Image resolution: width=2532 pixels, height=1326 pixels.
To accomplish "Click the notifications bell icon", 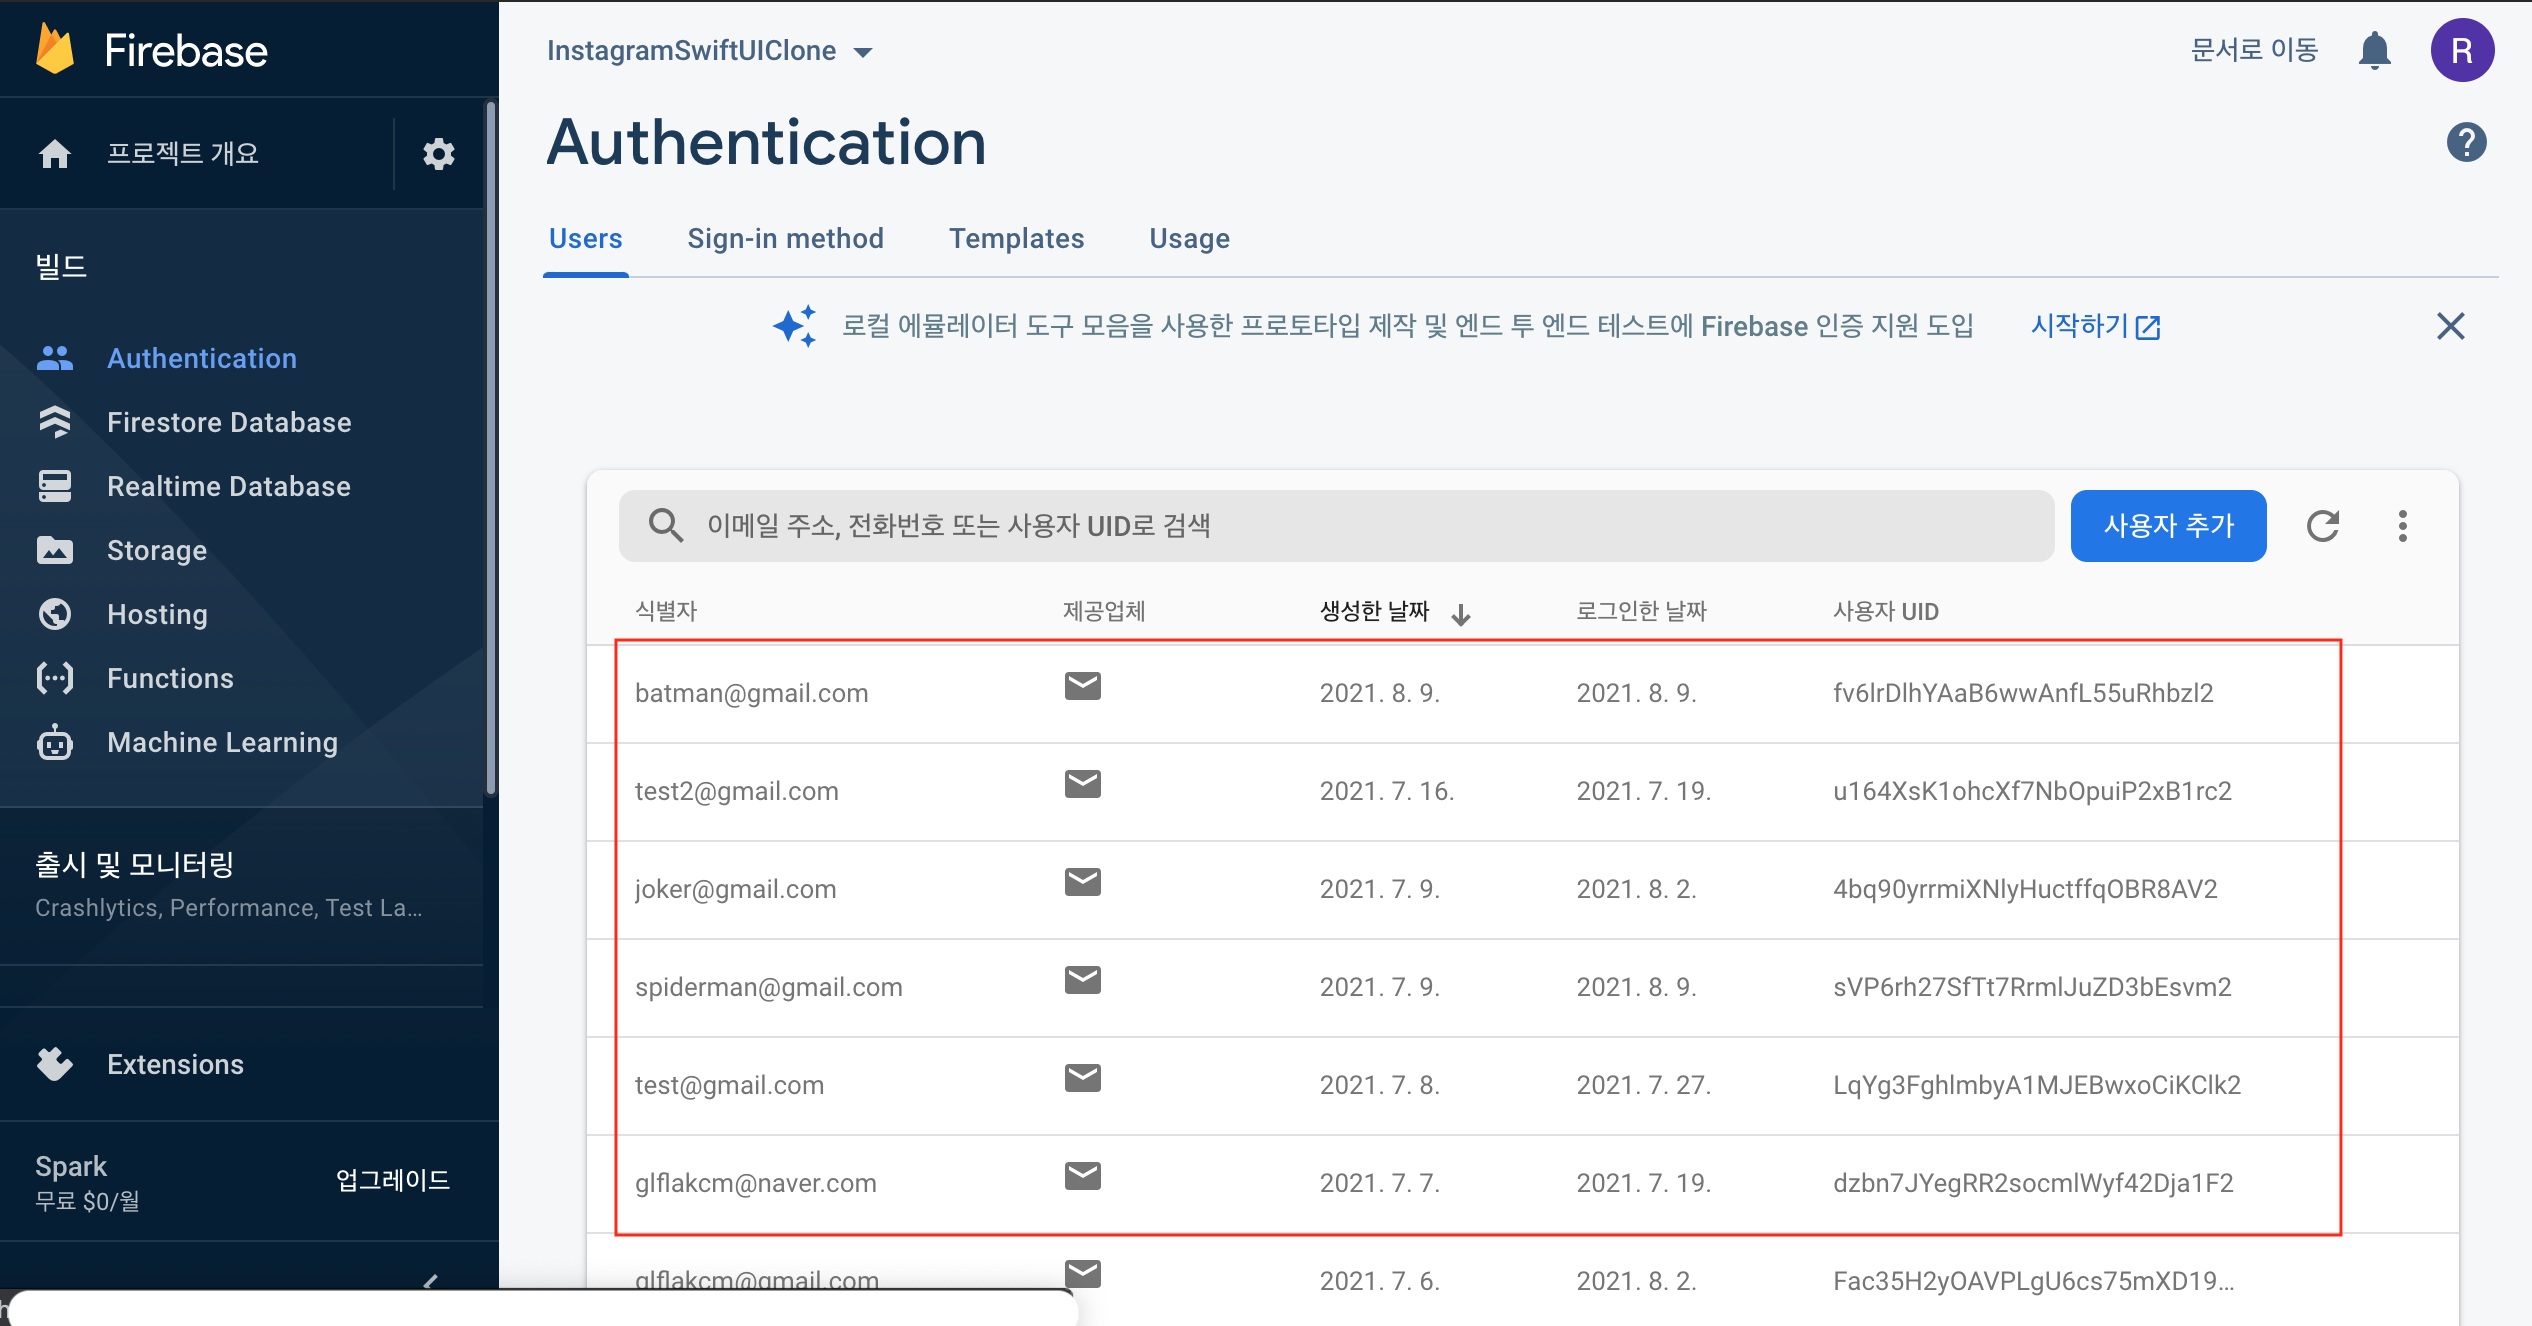I will tap(2374, 50).
